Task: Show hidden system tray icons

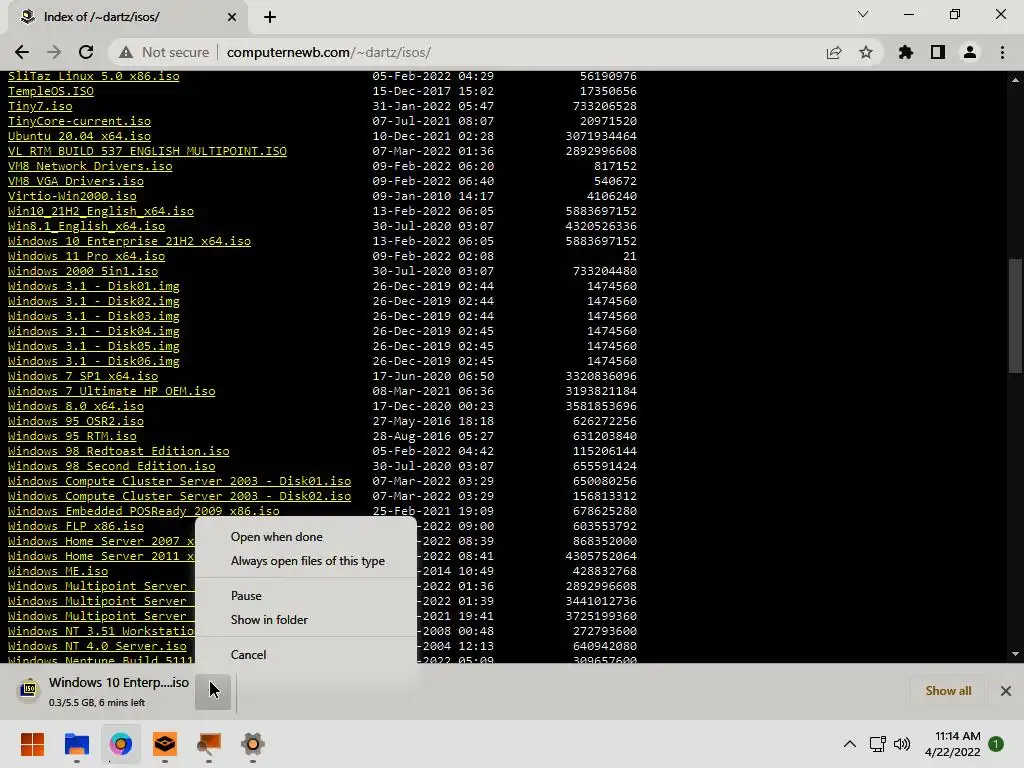Action: pos(850,744)
